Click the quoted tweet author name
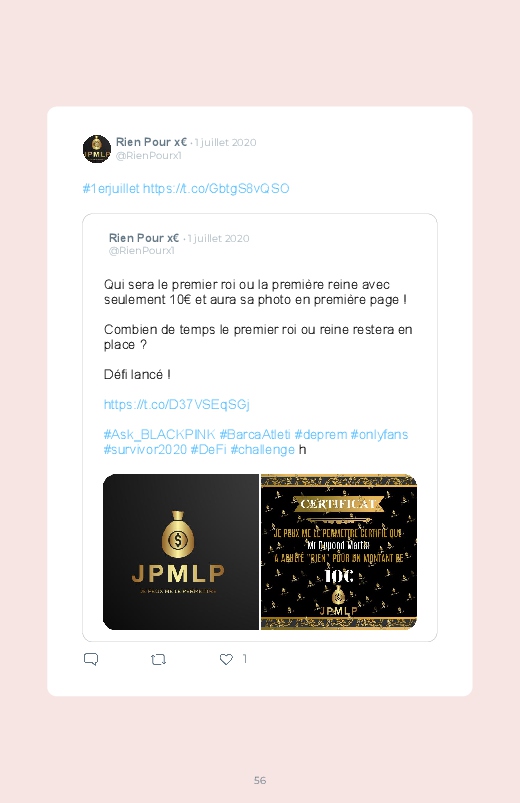Viewport: 520px width, 803px height. pos(144,238)
